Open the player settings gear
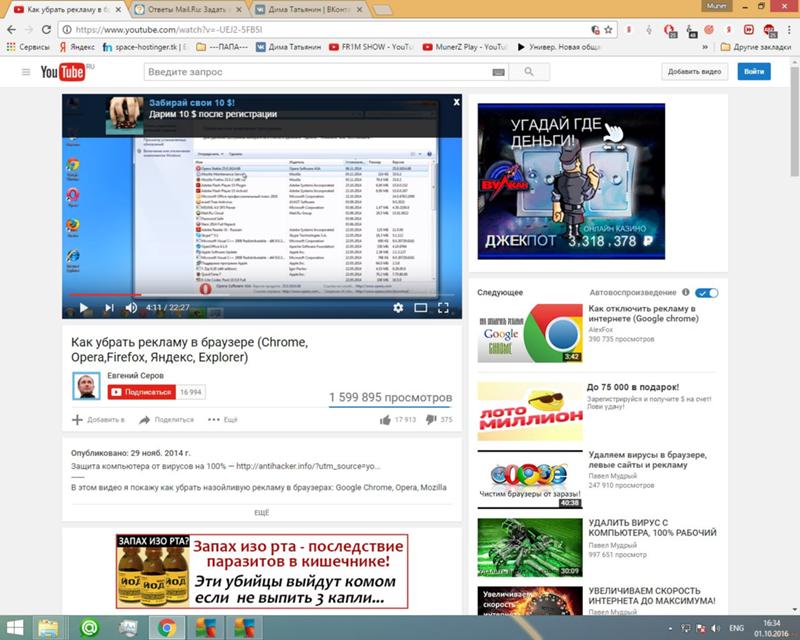 (x=398, y=307)
